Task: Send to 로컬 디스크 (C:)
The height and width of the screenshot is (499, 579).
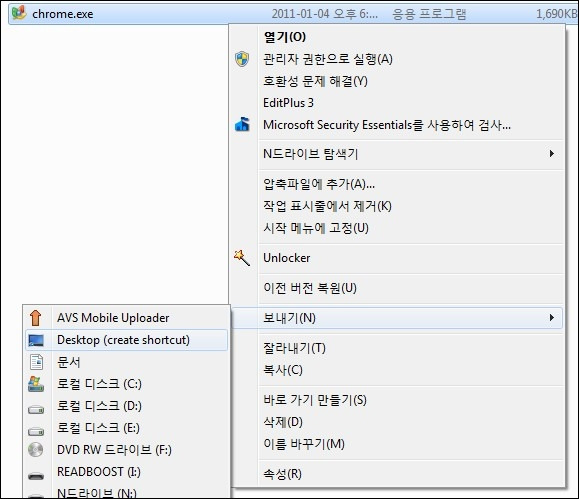Action: pyautogui.click(x=126, y=384)
